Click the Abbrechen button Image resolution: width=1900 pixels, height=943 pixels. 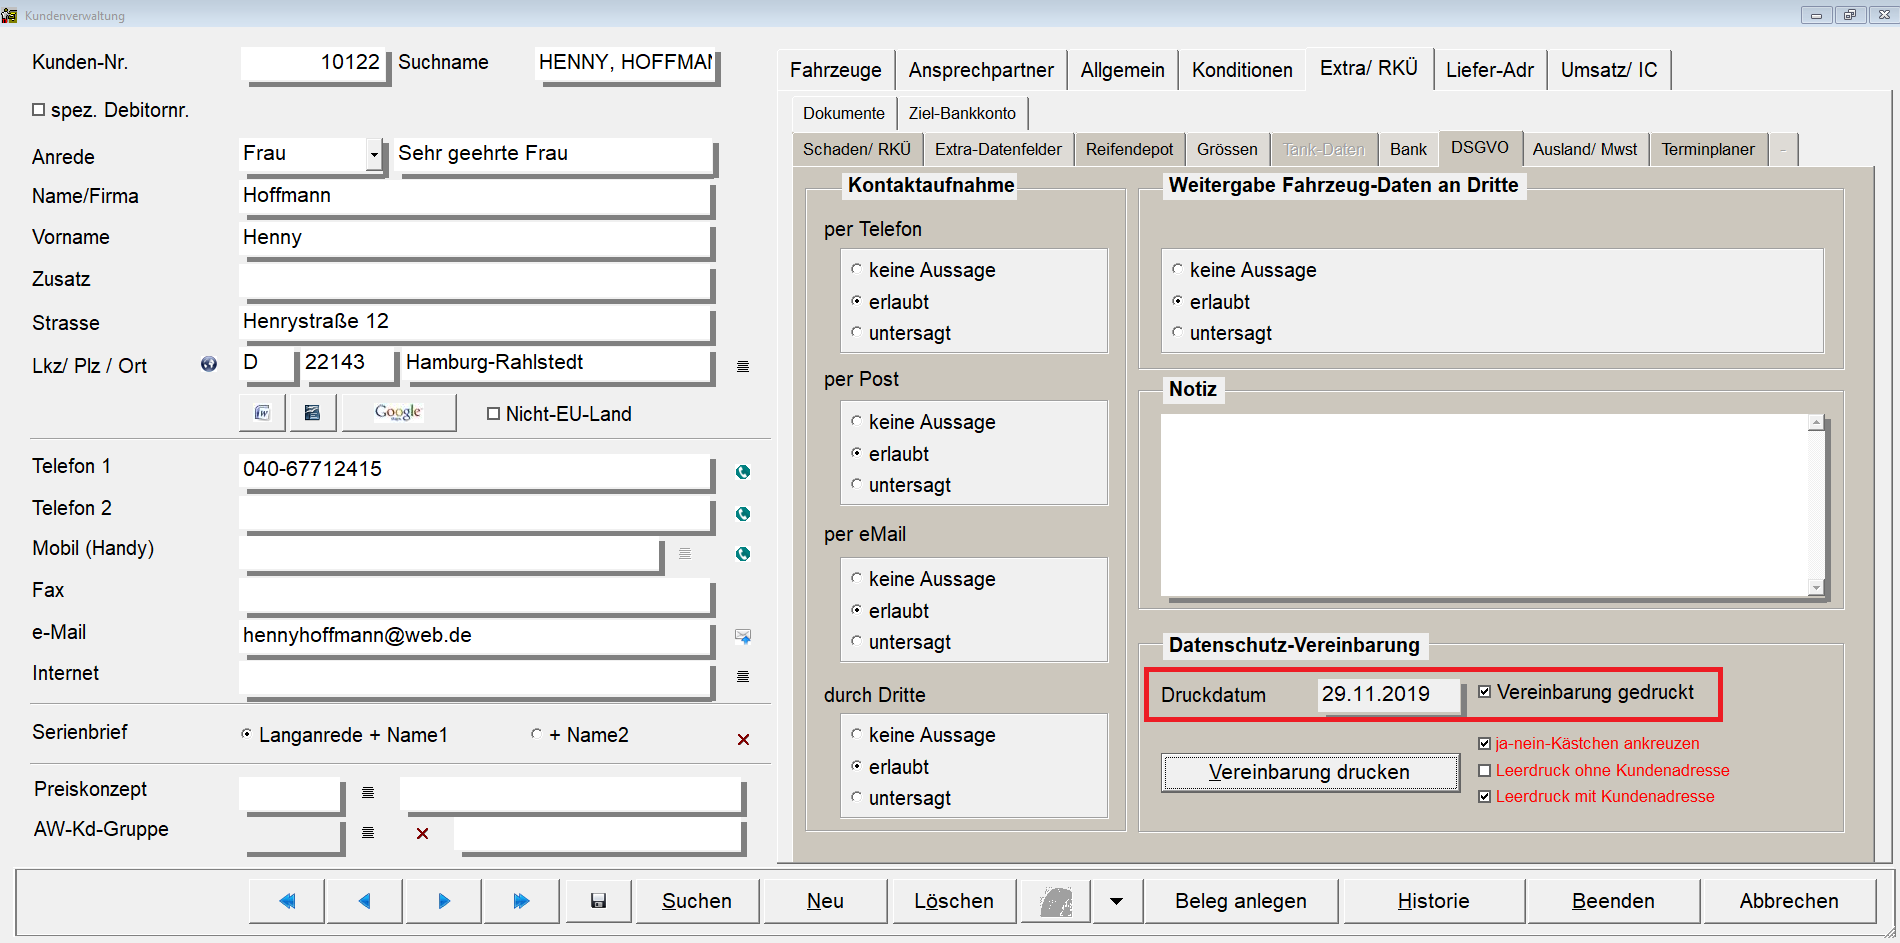coord(1789,901)
